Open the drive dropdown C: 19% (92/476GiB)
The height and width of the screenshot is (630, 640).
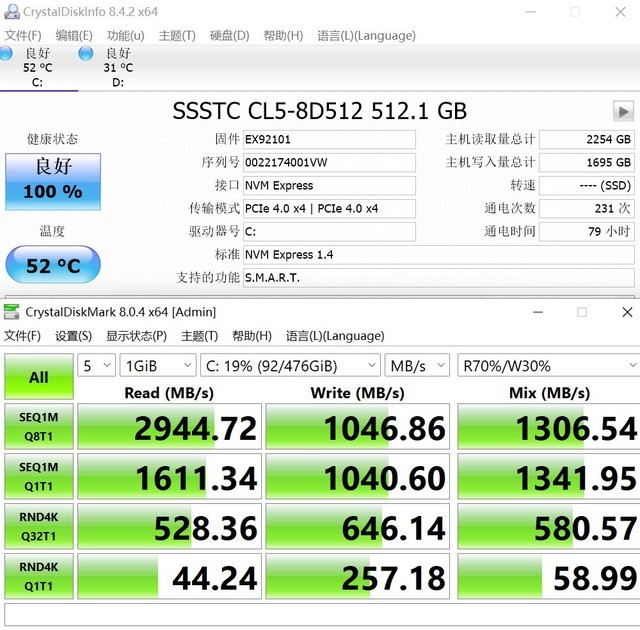tap(290, 365)
